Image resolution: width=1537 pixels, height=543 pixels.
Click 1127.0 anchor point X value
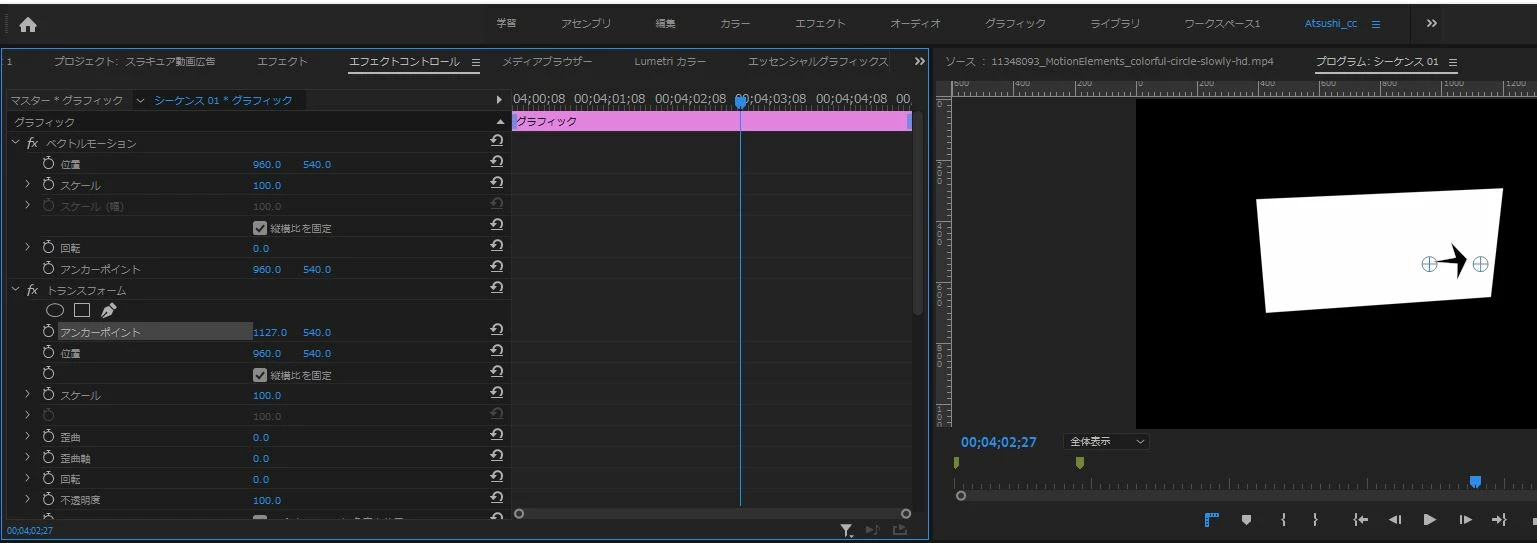pos(270,332)
